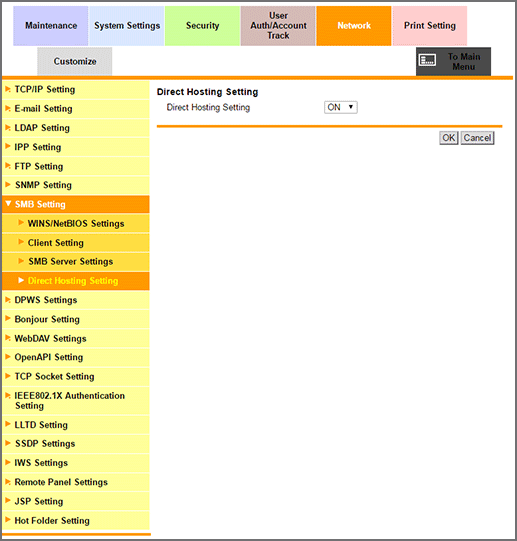Open LDAP Setting in sidebar

pyautogui.click(x=76, y=128)
